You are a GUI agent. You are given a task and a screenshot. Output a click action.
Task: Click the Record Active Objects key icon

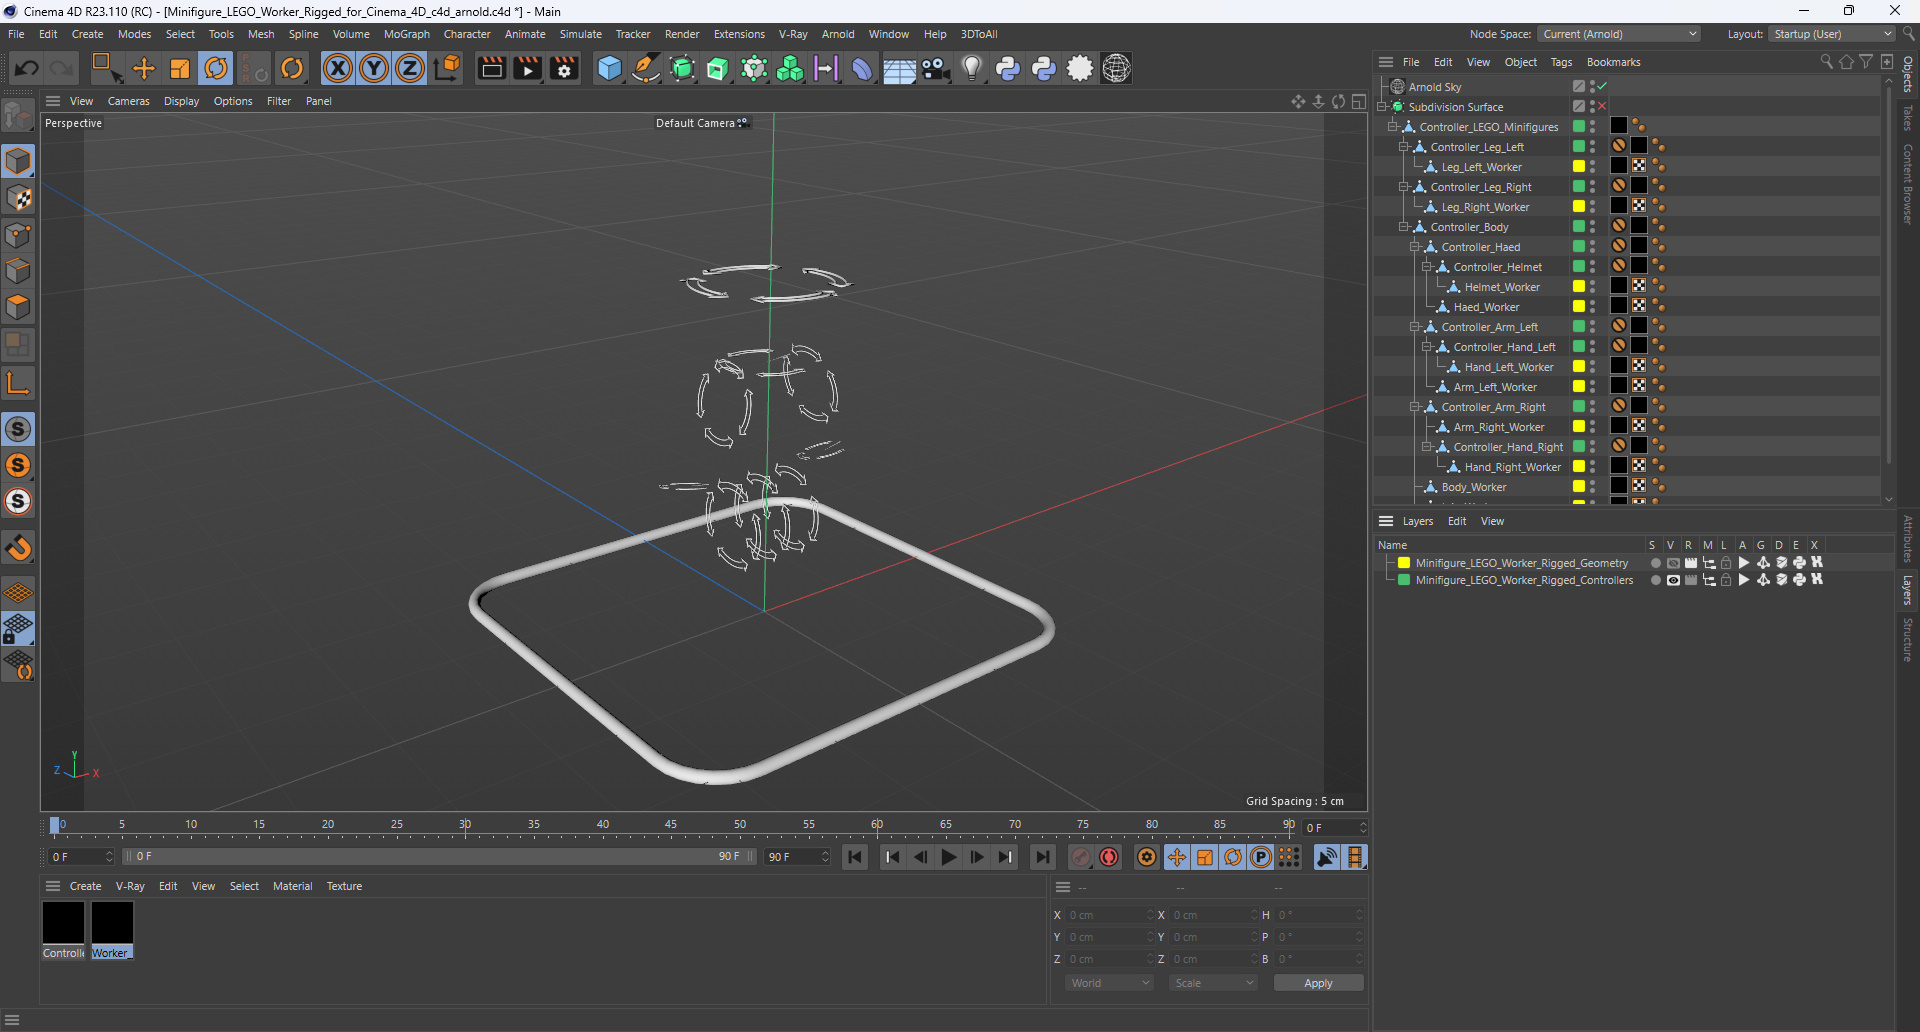pyautogui.click(x=1081, y=857)
